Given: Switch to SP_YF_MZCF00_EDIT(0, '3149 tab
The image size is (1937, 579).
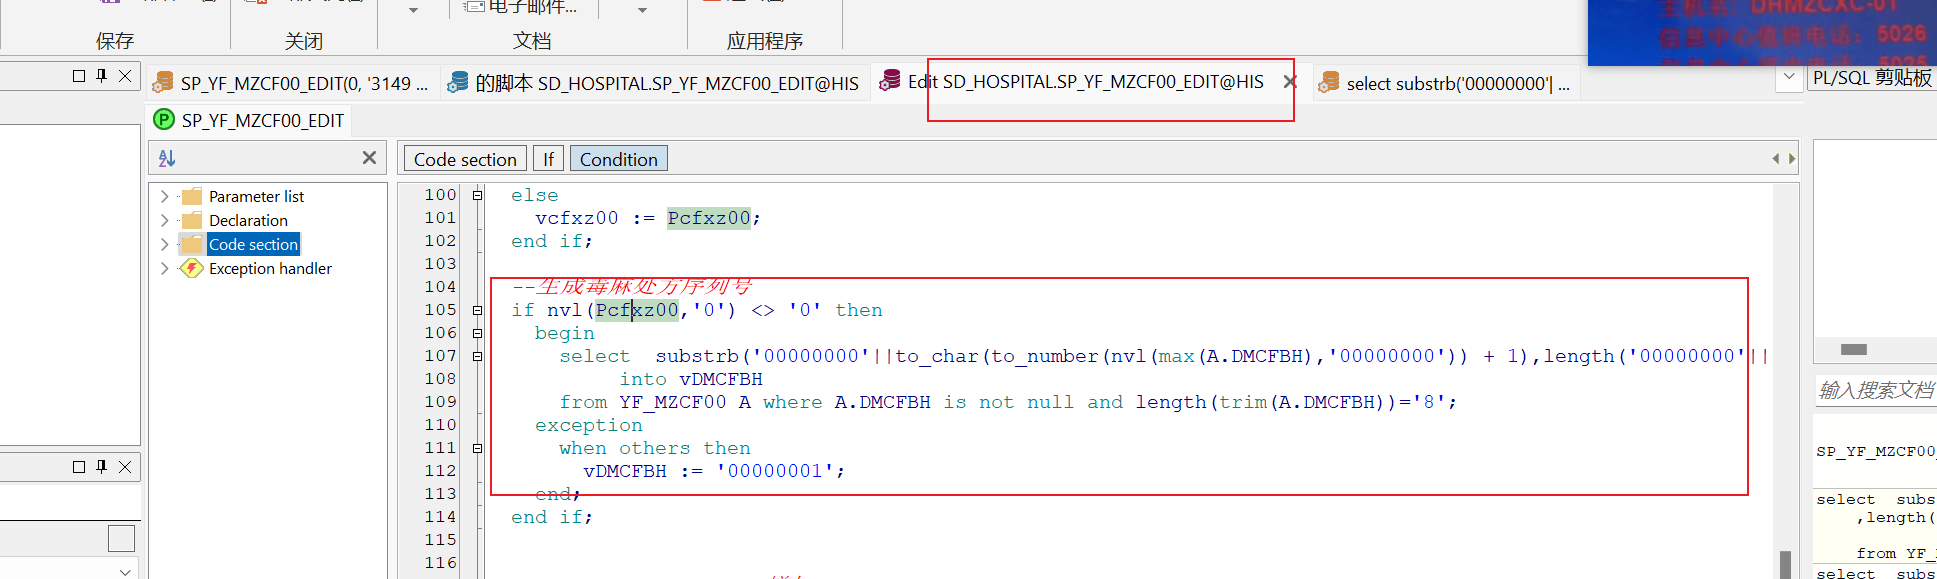Looking at the screenshot, I should pyautogui.click(x=290, y=83).
